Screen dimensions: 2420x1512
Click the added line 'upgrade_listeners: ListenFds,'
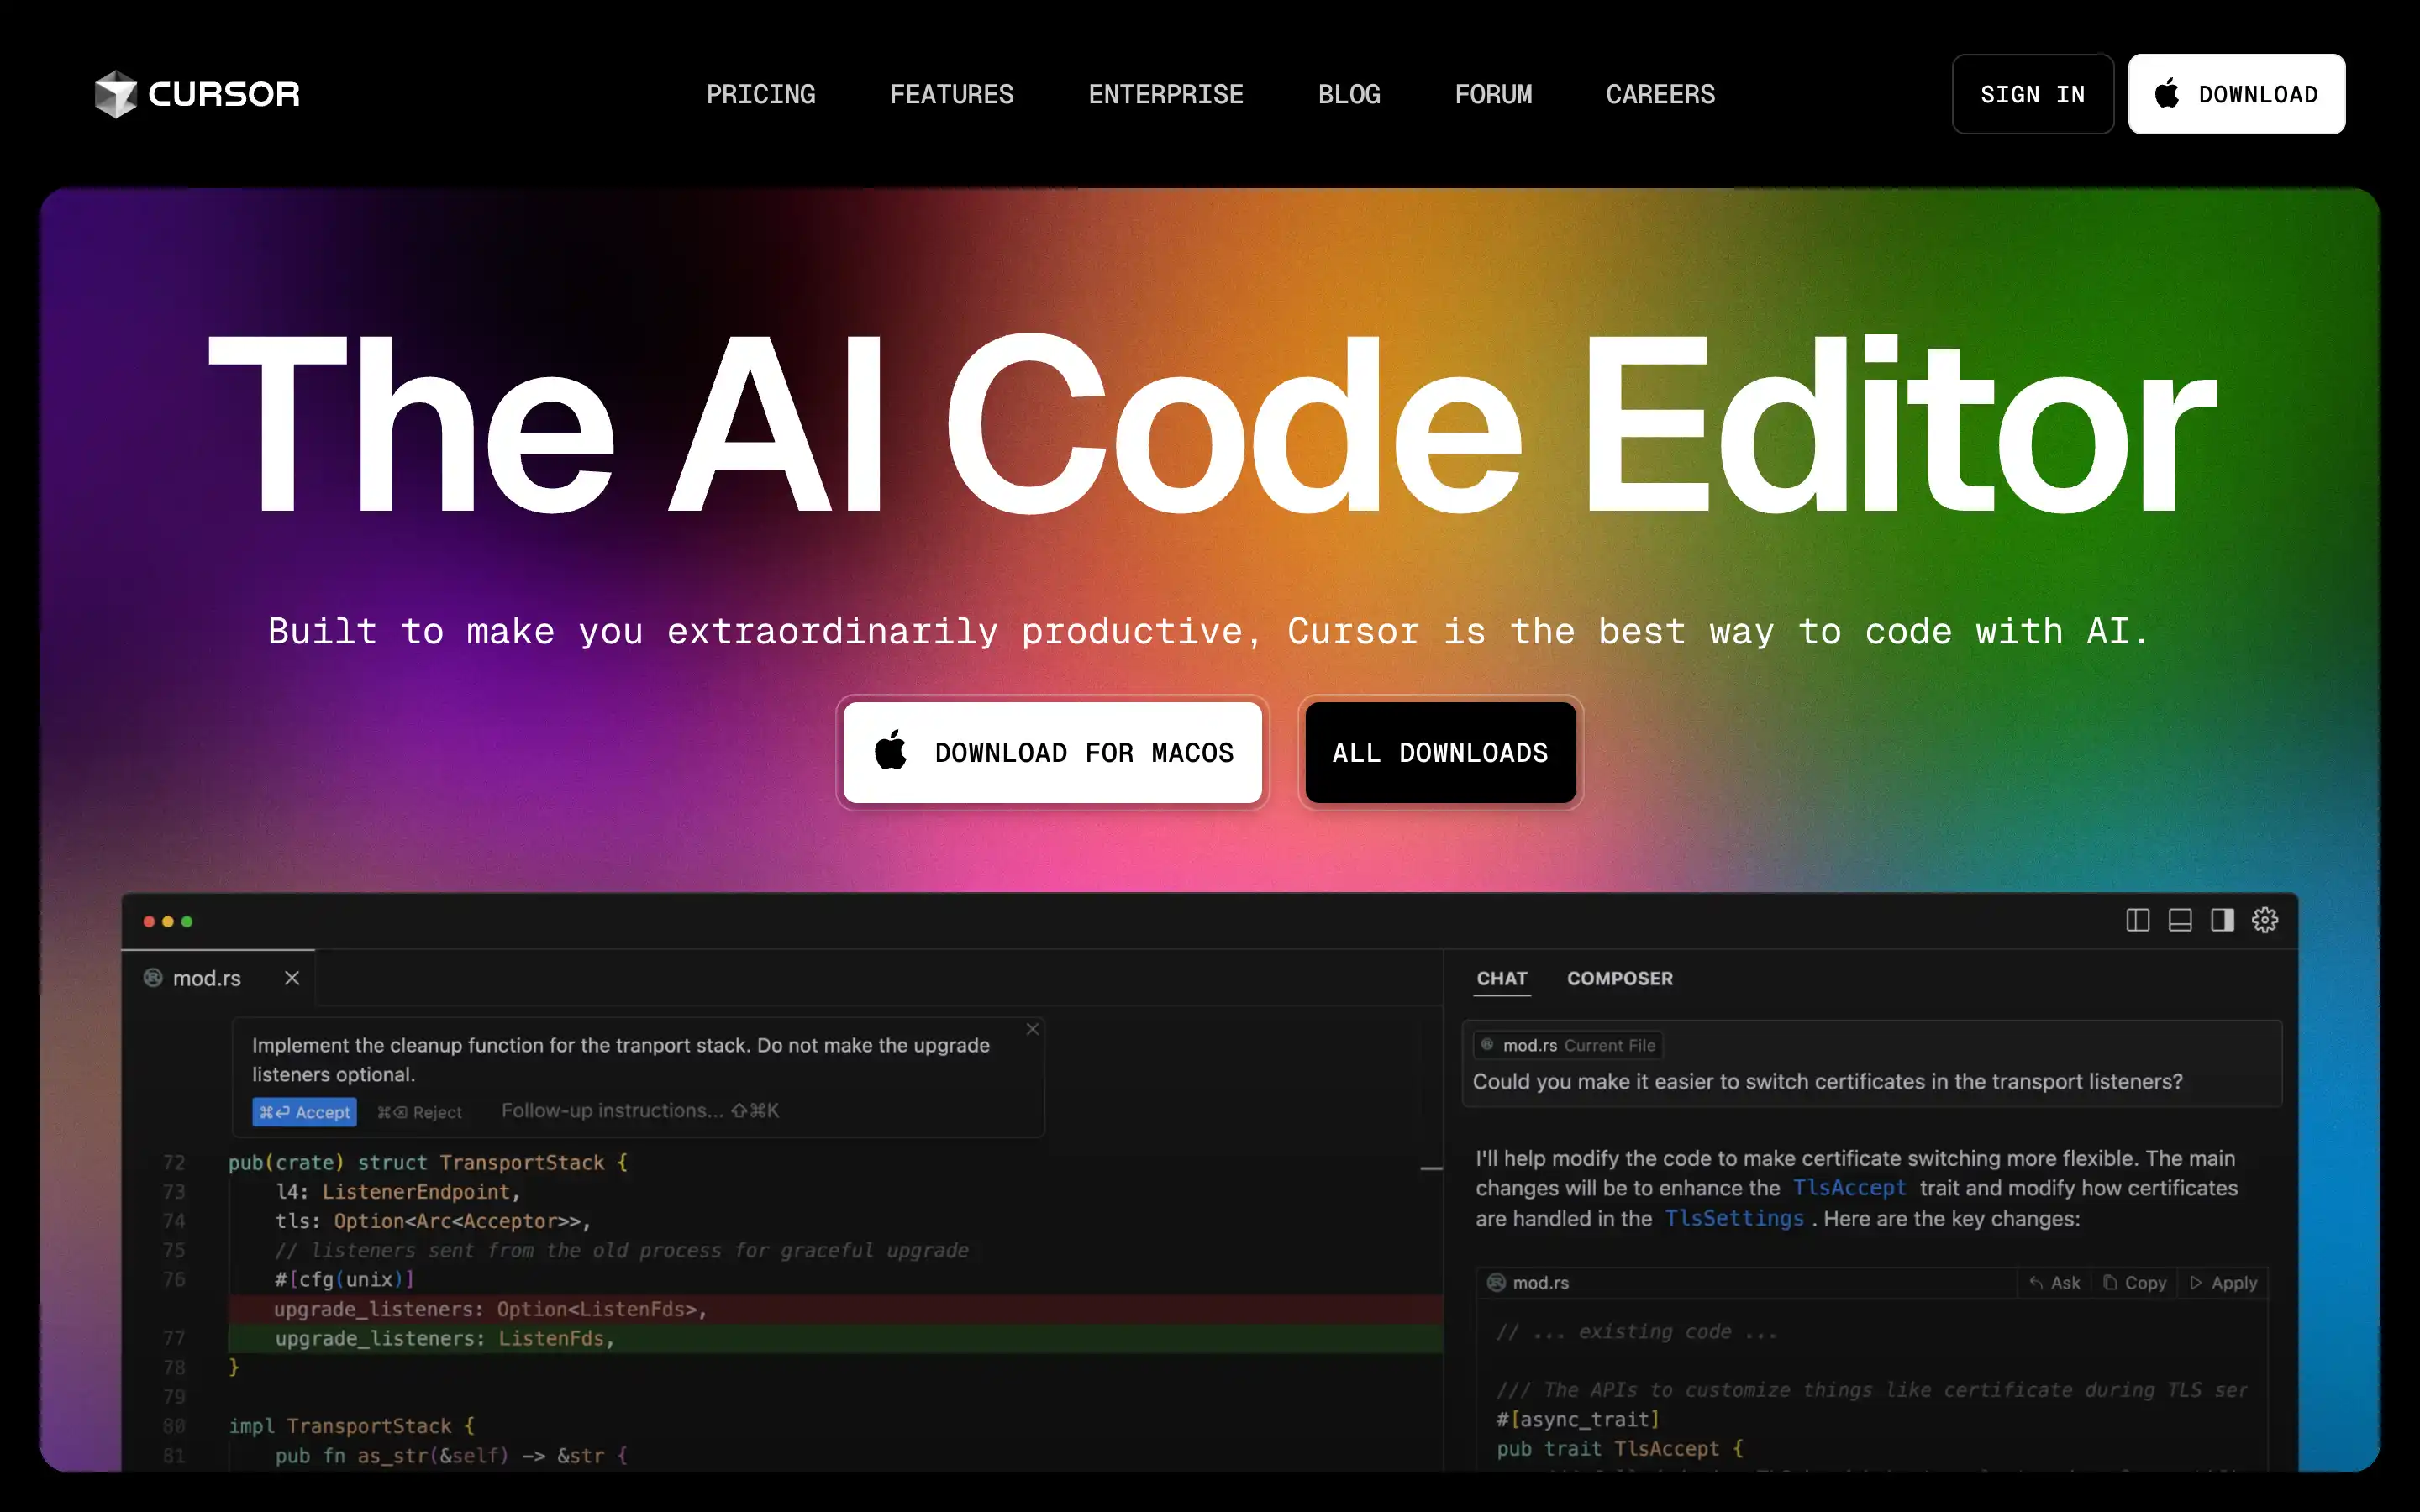(445, 1338)
